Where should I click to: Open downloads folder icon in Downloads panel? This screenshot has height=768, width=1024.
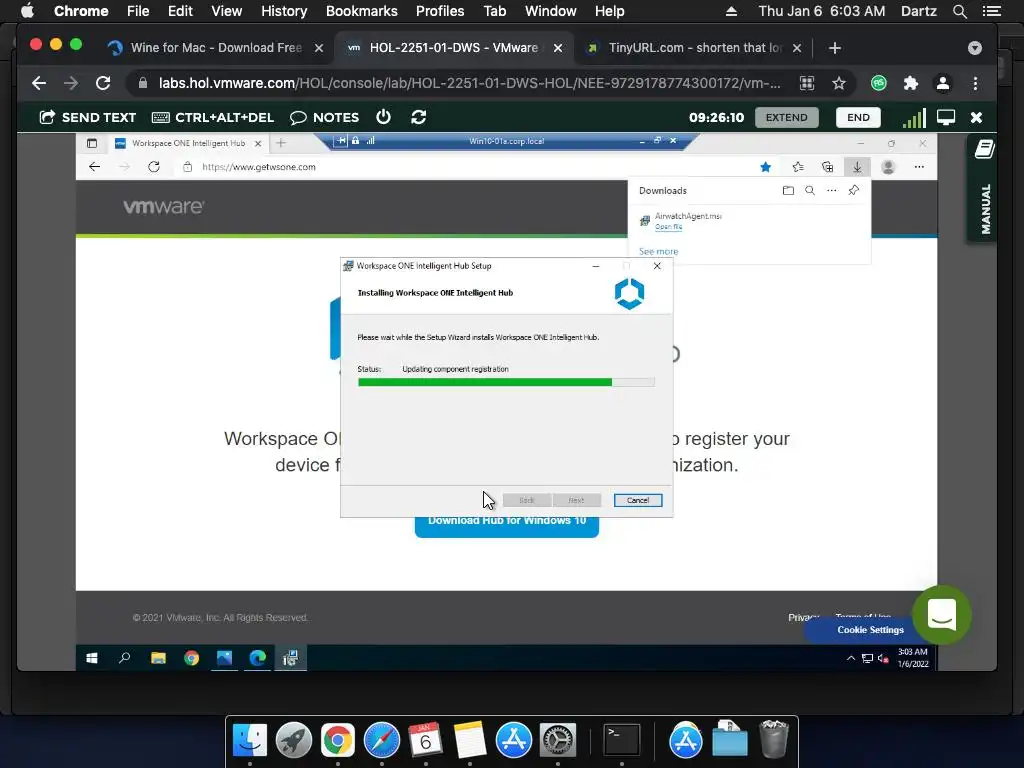pyautogui.click(x=788, y=191)
